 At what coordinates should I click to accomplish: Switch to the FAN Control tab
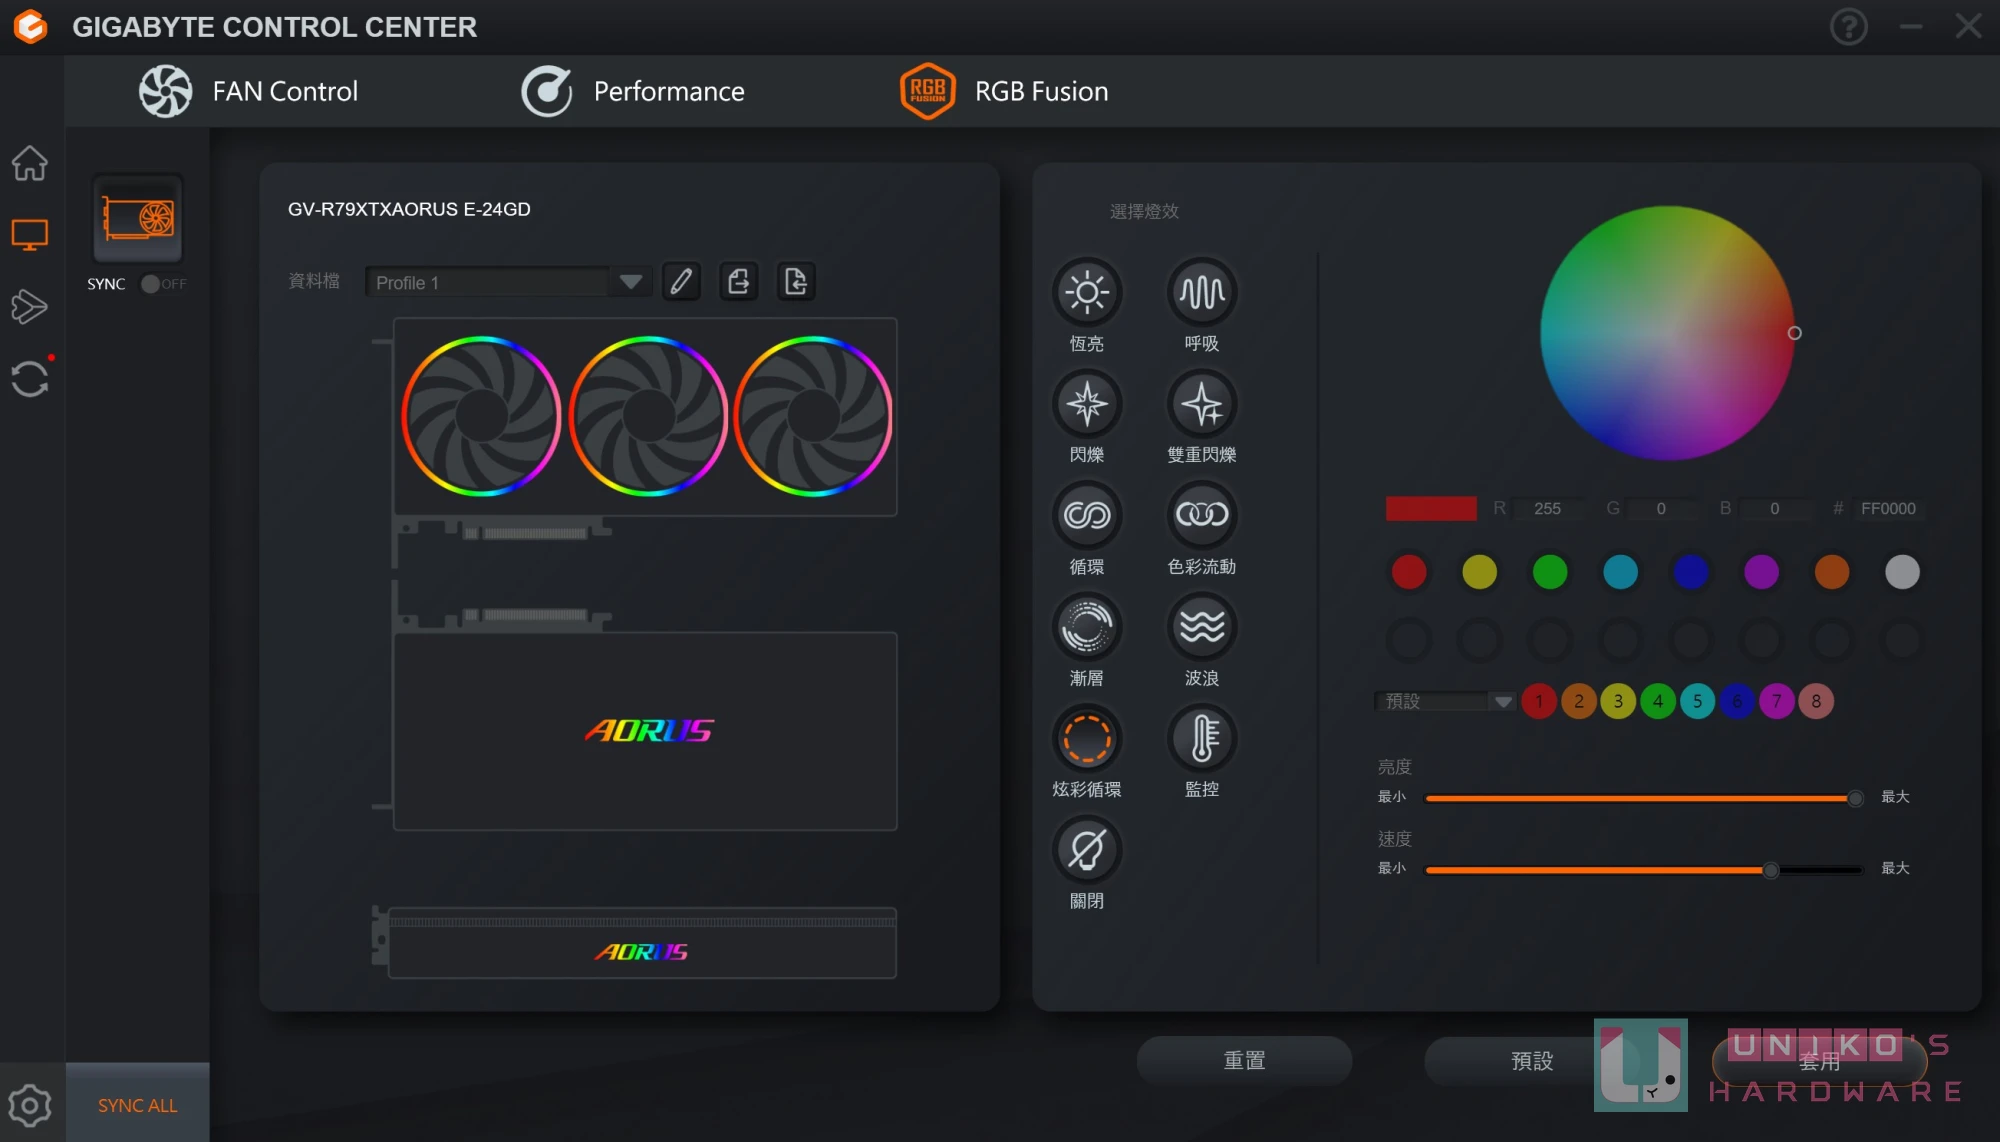(x=249, y=91)
